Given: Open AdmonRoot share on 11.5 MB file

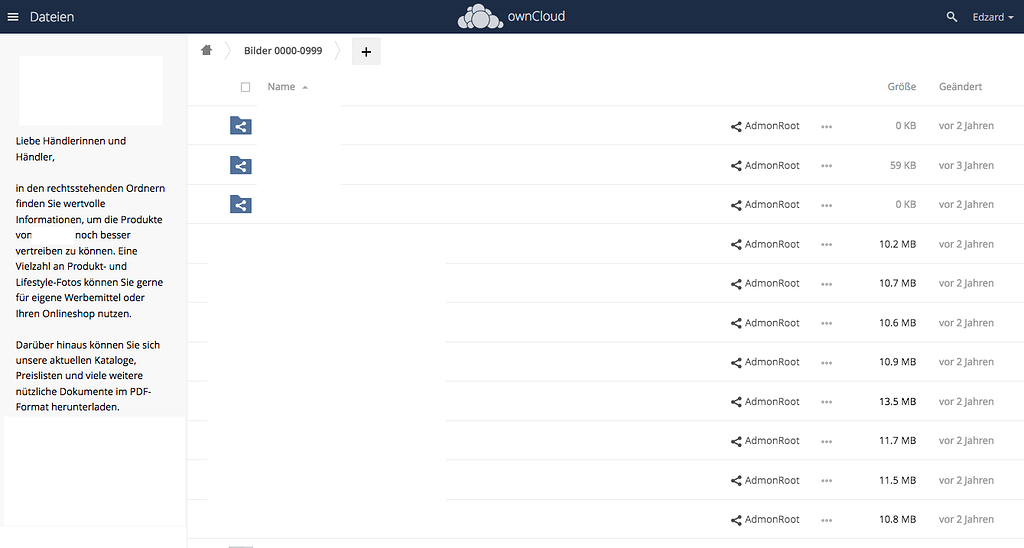Looking at the screenshot, I should (765, 480).
